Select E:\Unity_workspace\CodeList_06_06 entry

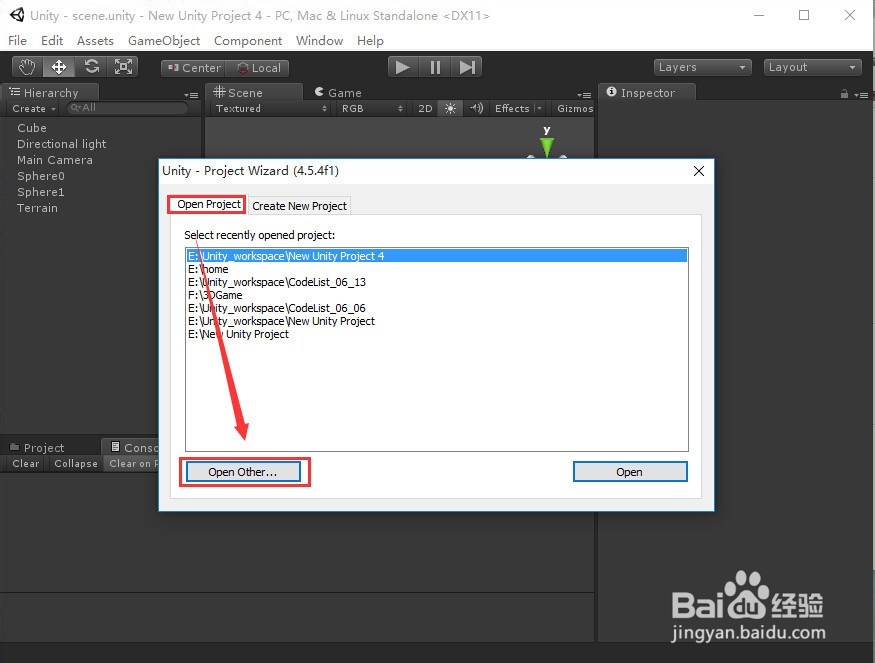click(436, 308)
